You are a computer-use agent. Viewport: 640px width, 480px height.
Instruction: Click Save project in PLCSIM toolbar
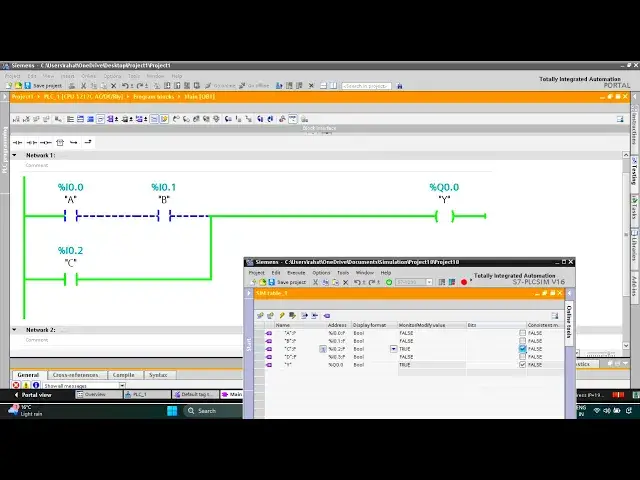tap(287, 282)
